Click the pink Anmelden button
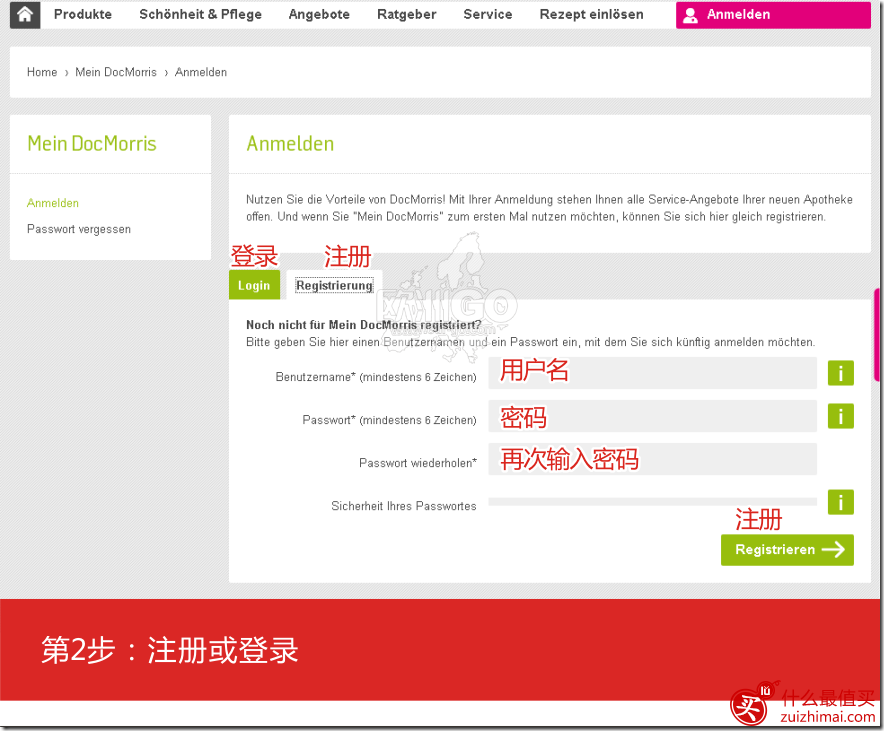 tap(773, 15)
